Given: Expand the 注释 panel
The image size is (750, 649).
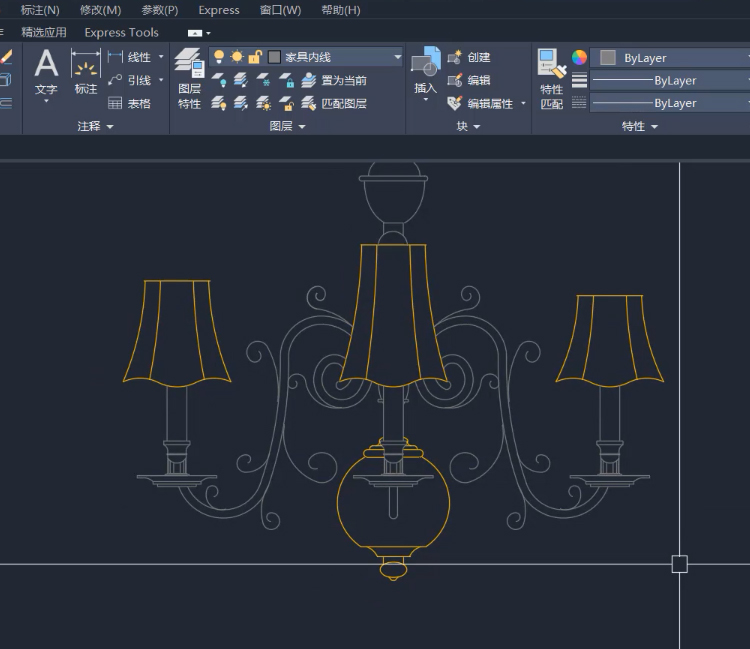Looking at the screenshot, I should tap(96, 126).
